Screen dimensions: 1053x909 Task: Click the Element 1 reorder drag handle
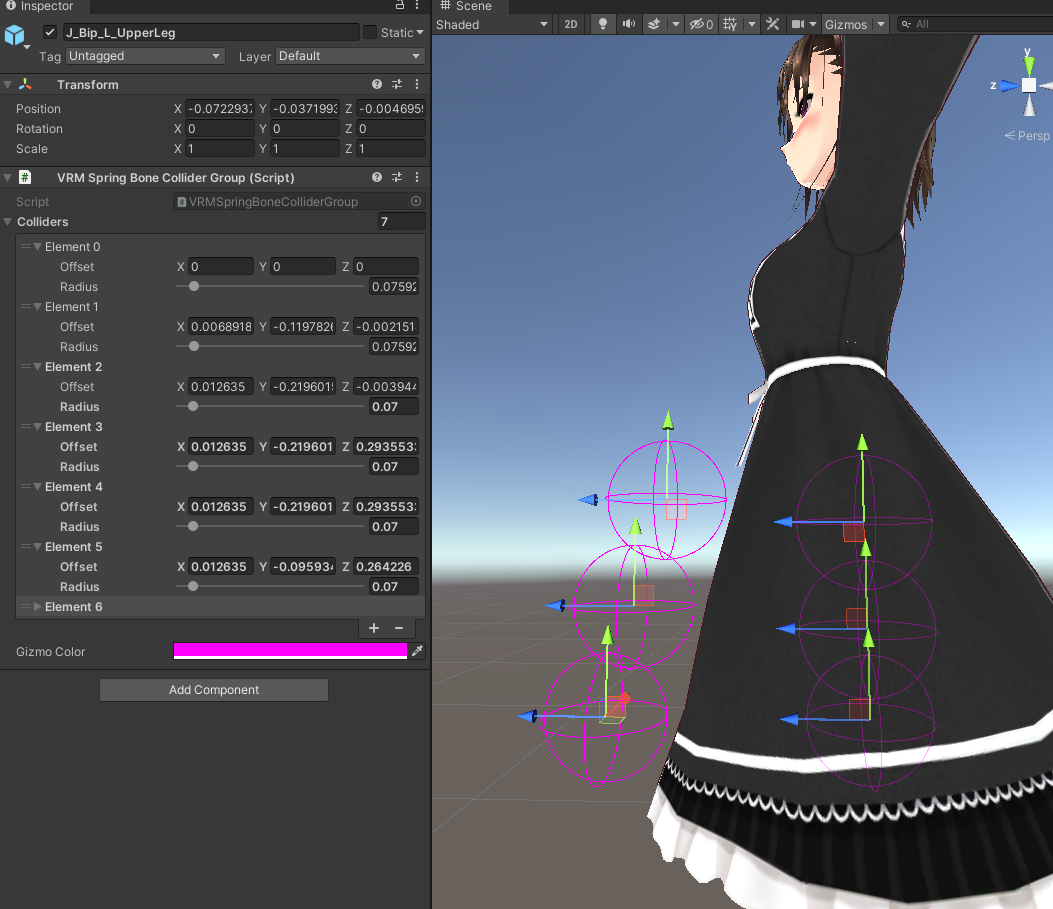(x=26, y=307)
